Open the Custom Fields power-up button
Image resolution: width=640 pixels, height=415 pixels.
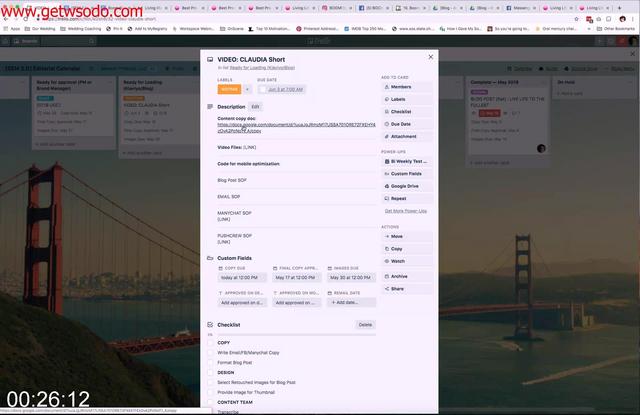tap(407, 174)
